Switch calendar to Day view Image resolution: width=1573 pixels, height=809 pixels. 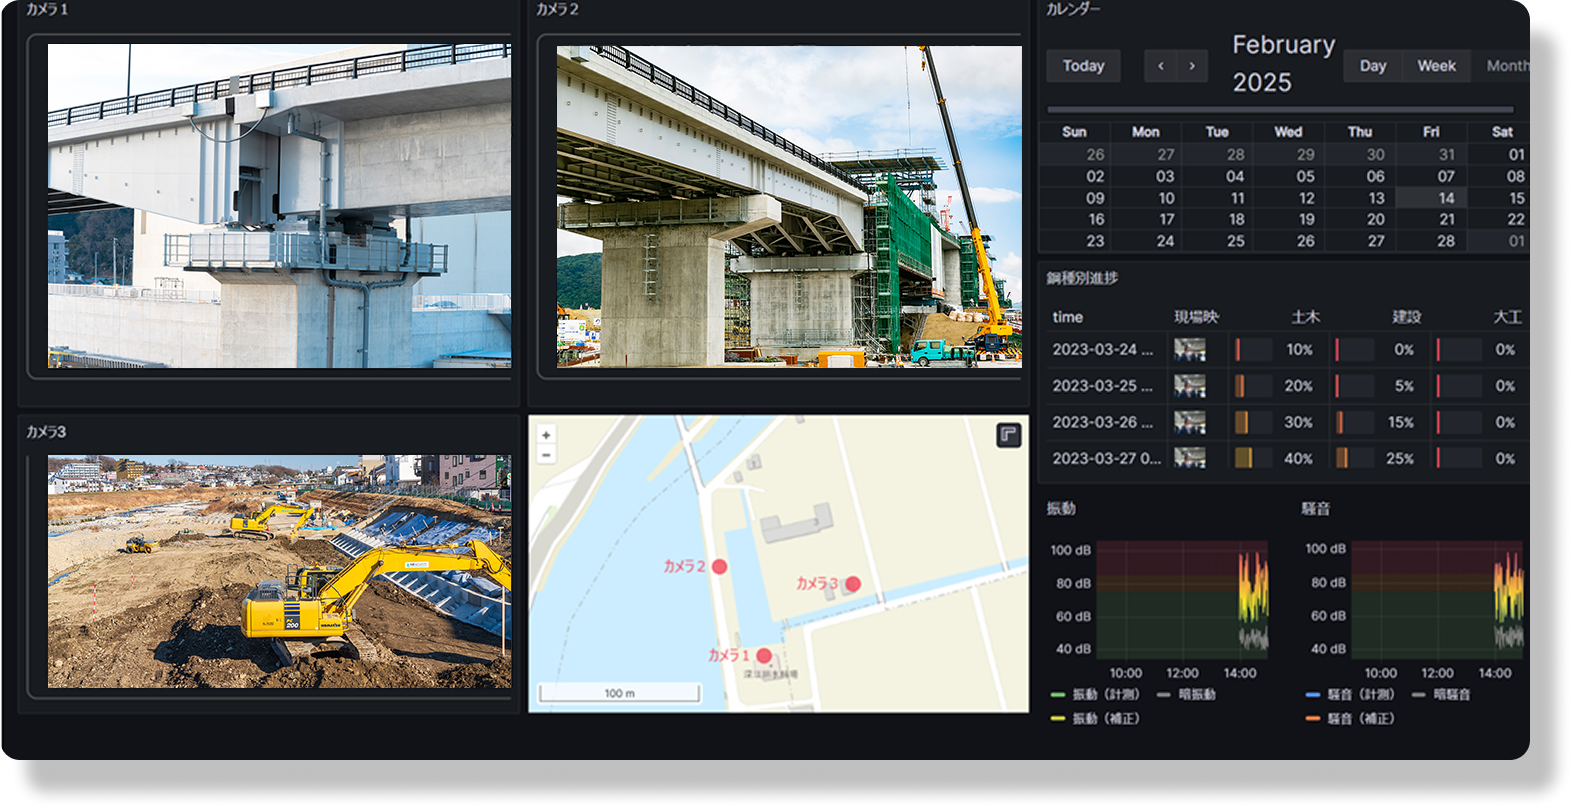tap(1373, 66)
